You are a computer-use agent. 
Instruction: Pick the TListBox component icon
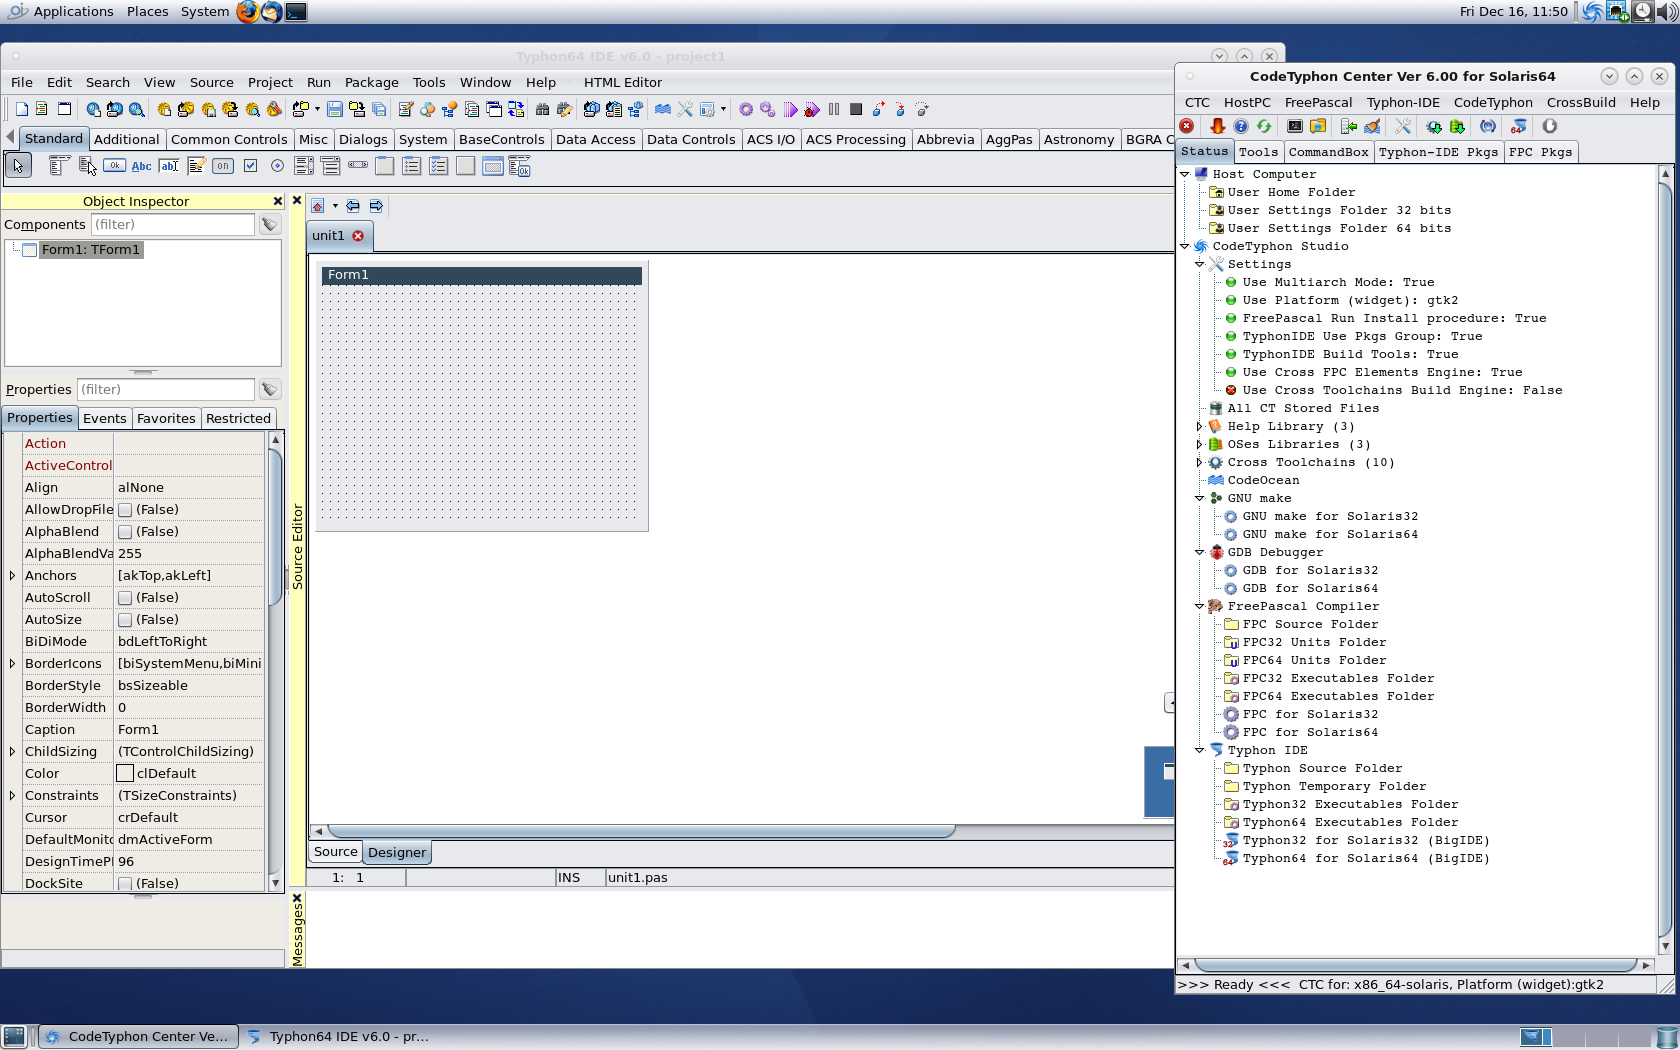pos(304,166)
